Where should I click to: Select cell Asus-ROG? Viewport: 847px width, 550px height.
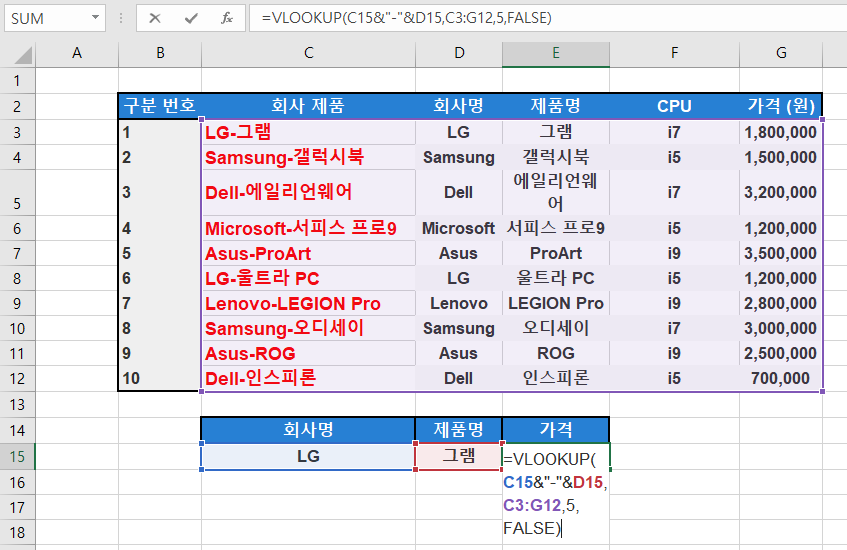(x=308, y=353)
